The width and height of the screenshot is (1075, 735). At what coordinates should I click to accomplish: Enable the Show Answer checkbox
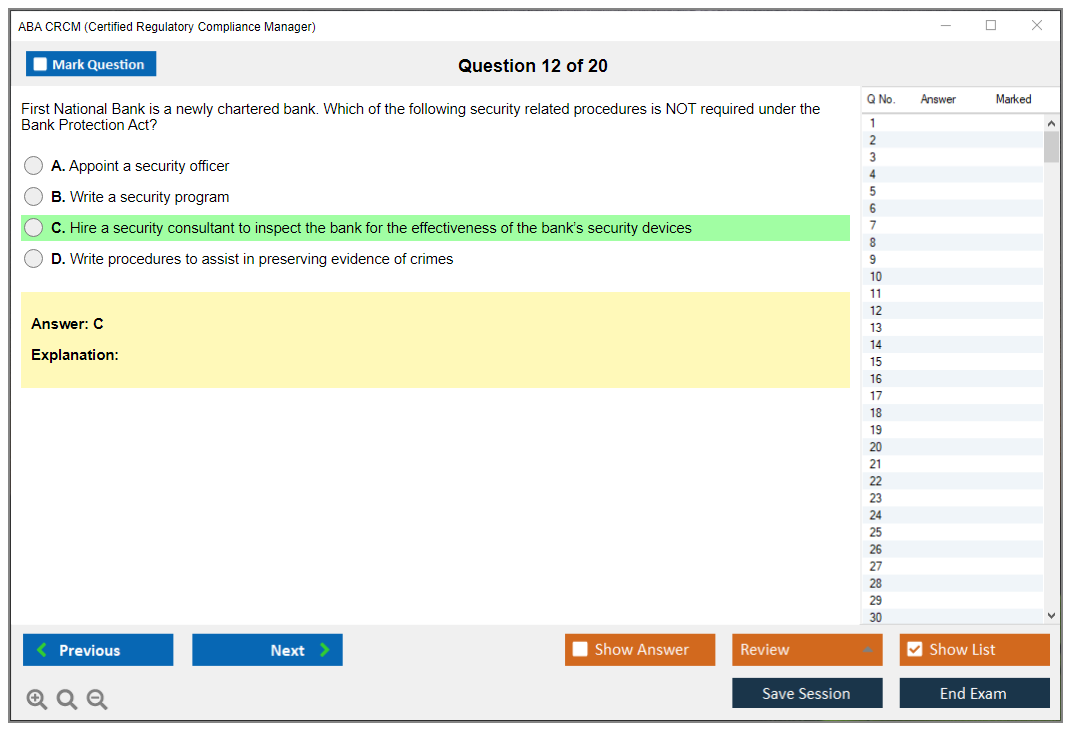click(x=581, y=650)
